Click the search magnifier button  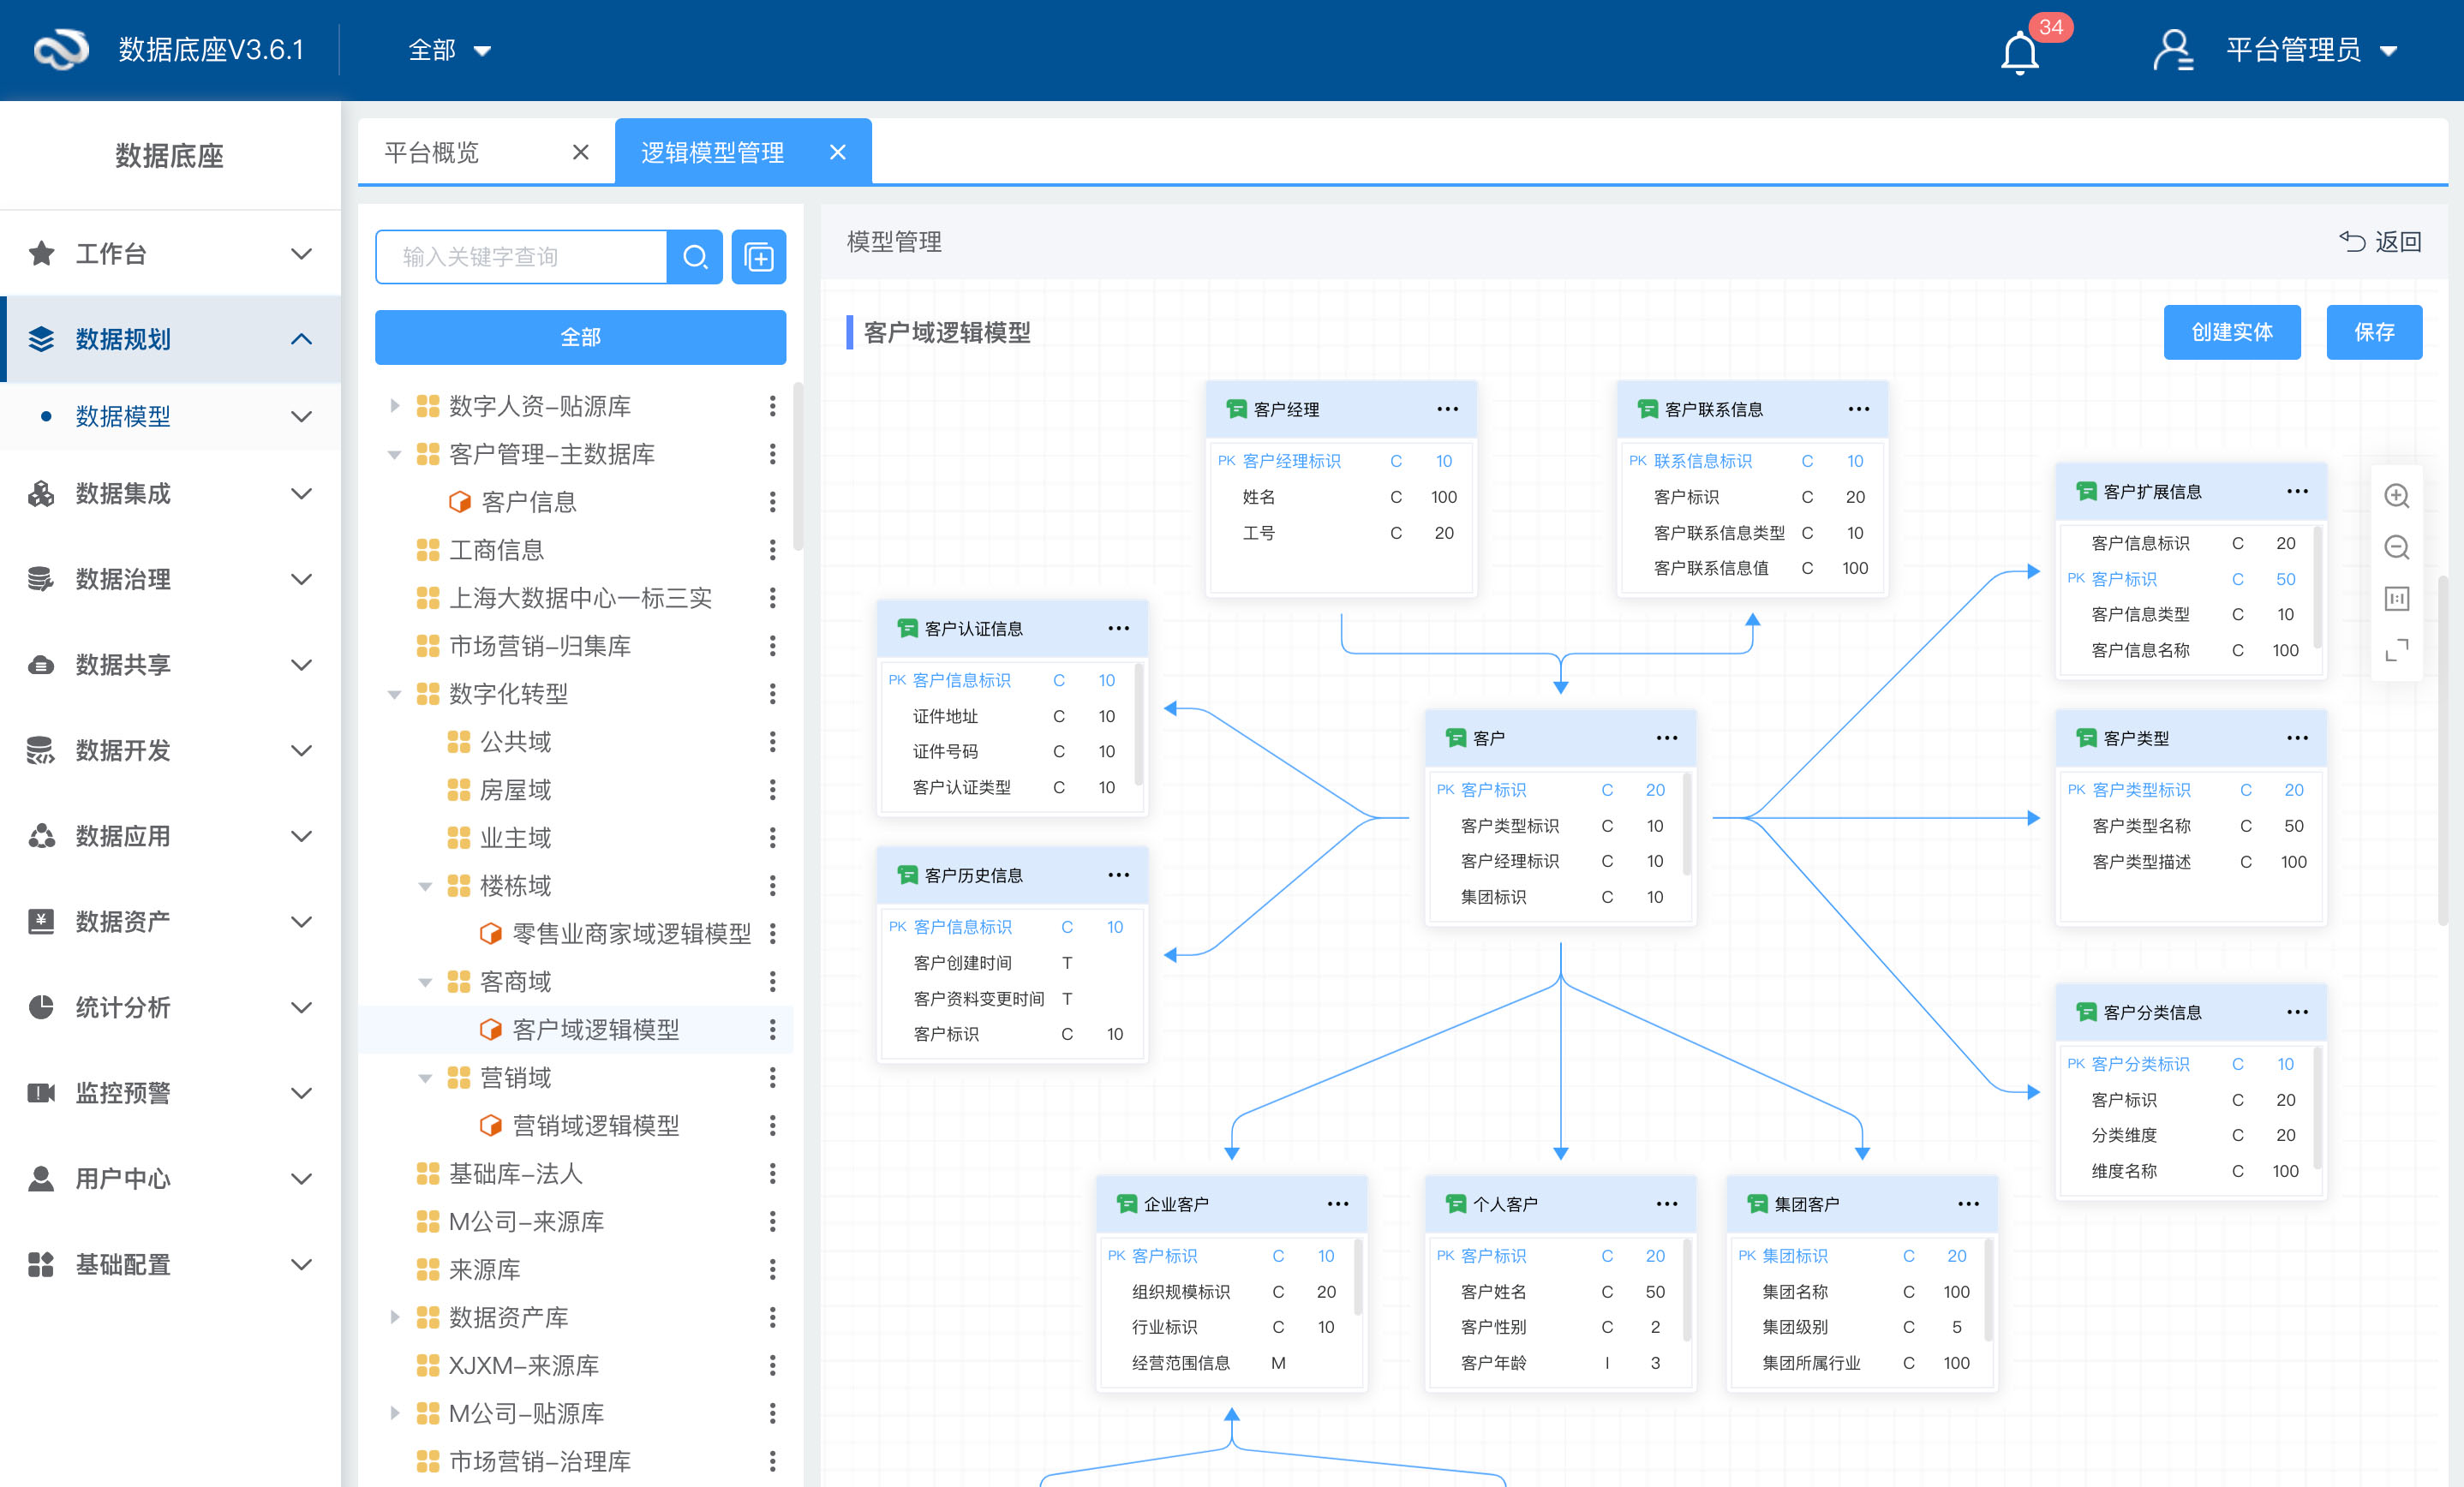tap(694, 257)
